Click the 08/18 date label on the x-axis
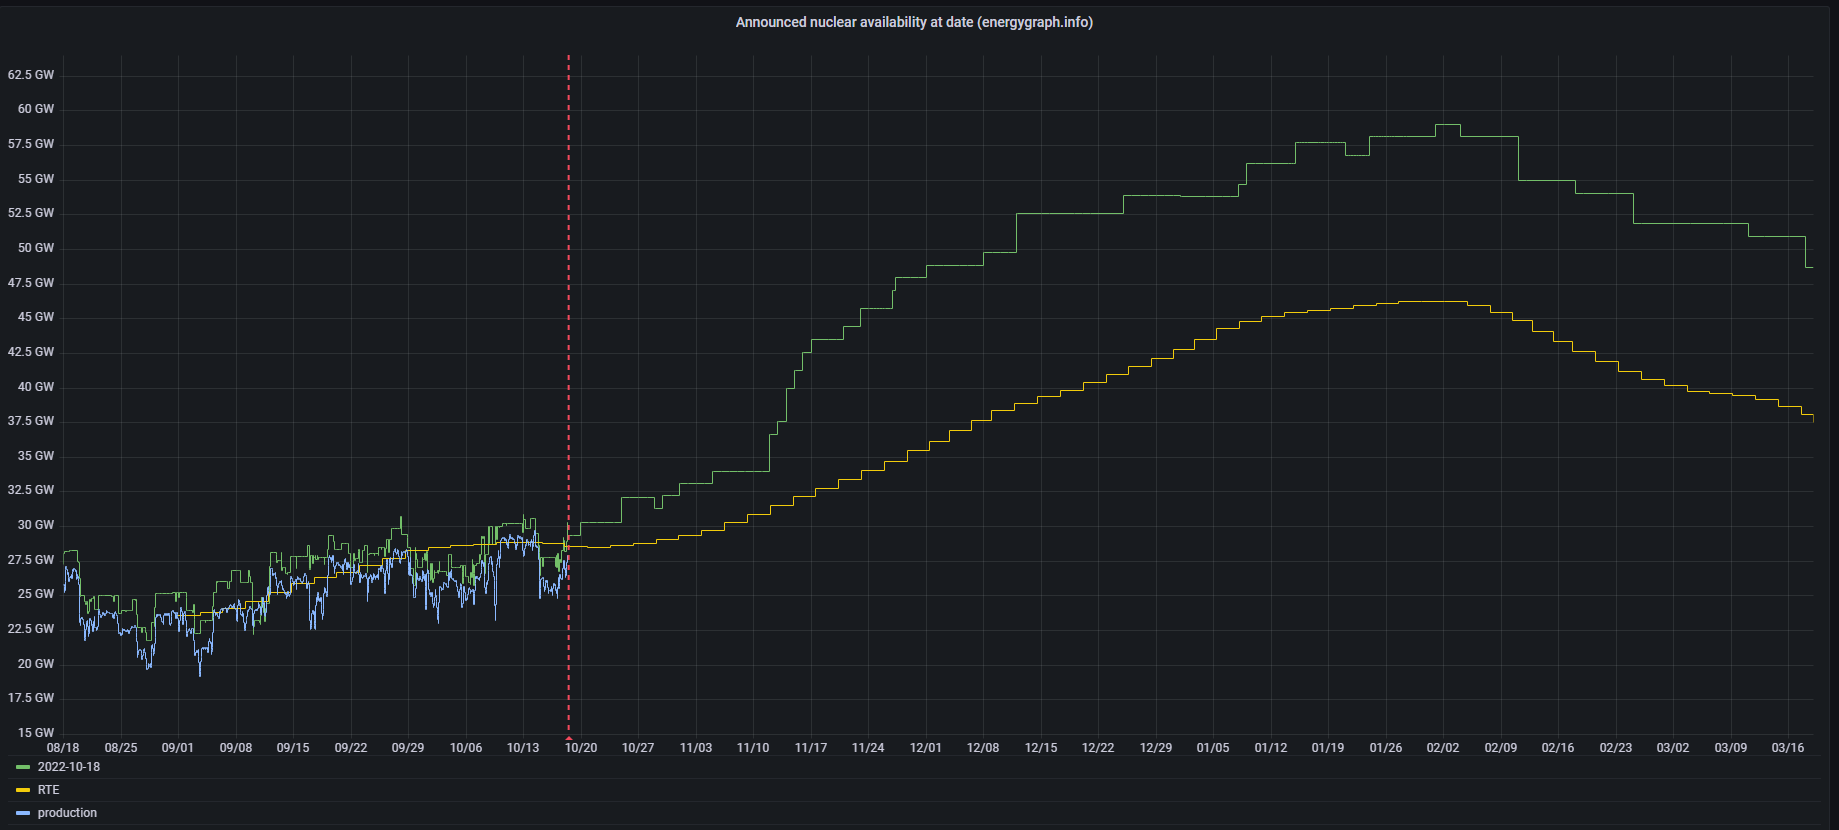Screen dimensions: 1839x830 (63, 748)
